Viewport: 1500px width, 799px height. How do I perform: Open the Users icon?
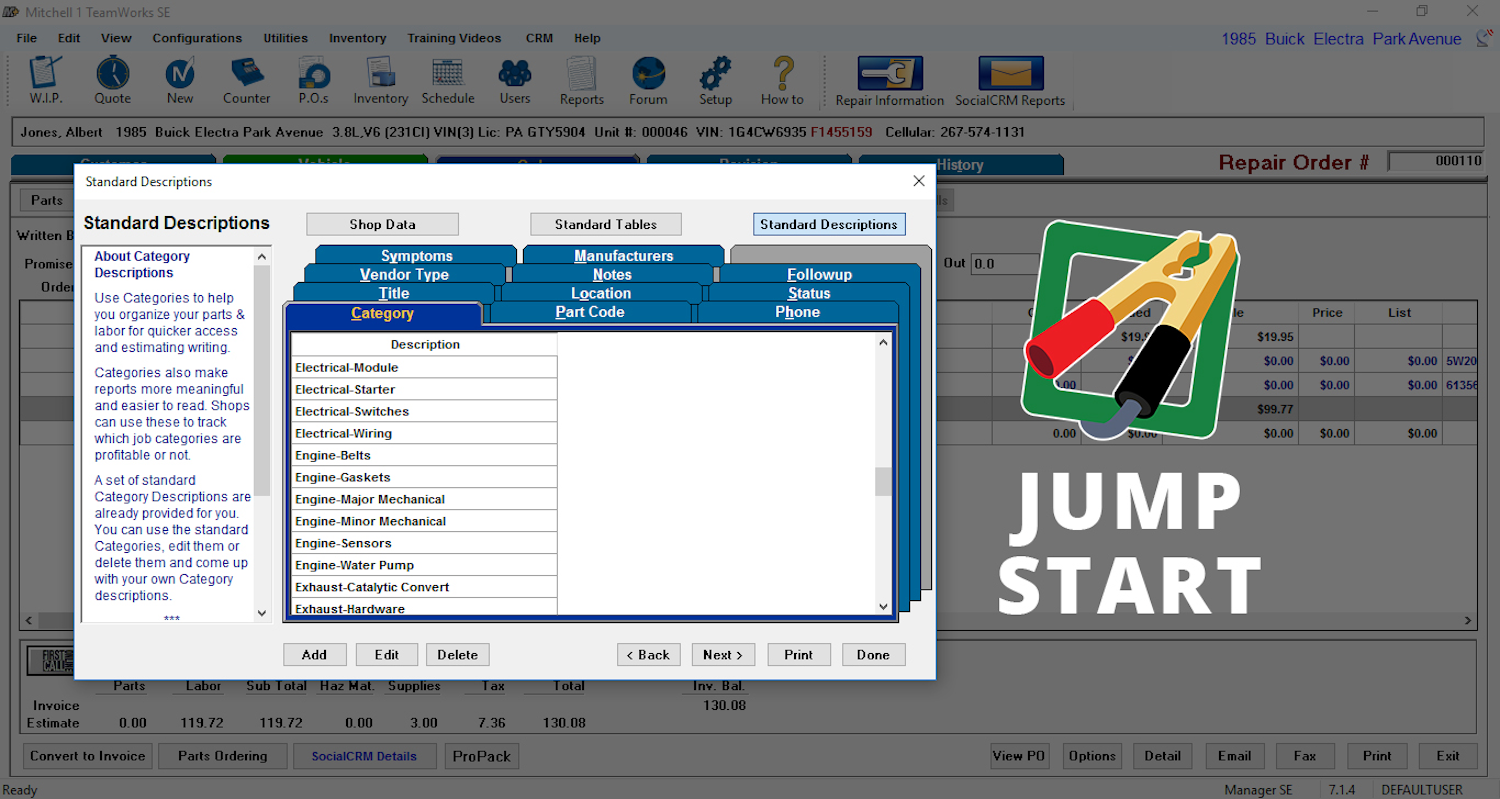point(514,80)
